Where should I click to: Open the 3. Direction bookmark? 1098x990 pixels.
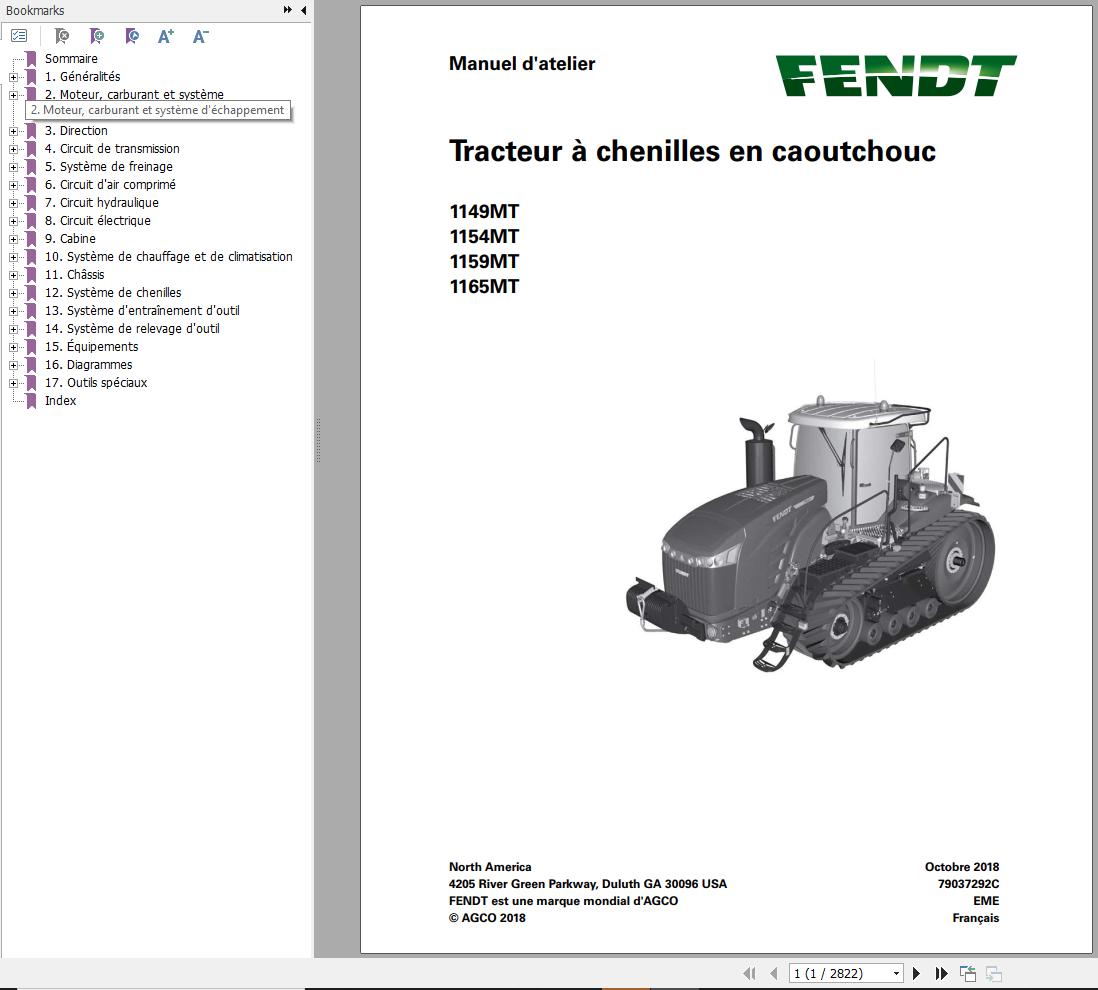pos(76,131)
